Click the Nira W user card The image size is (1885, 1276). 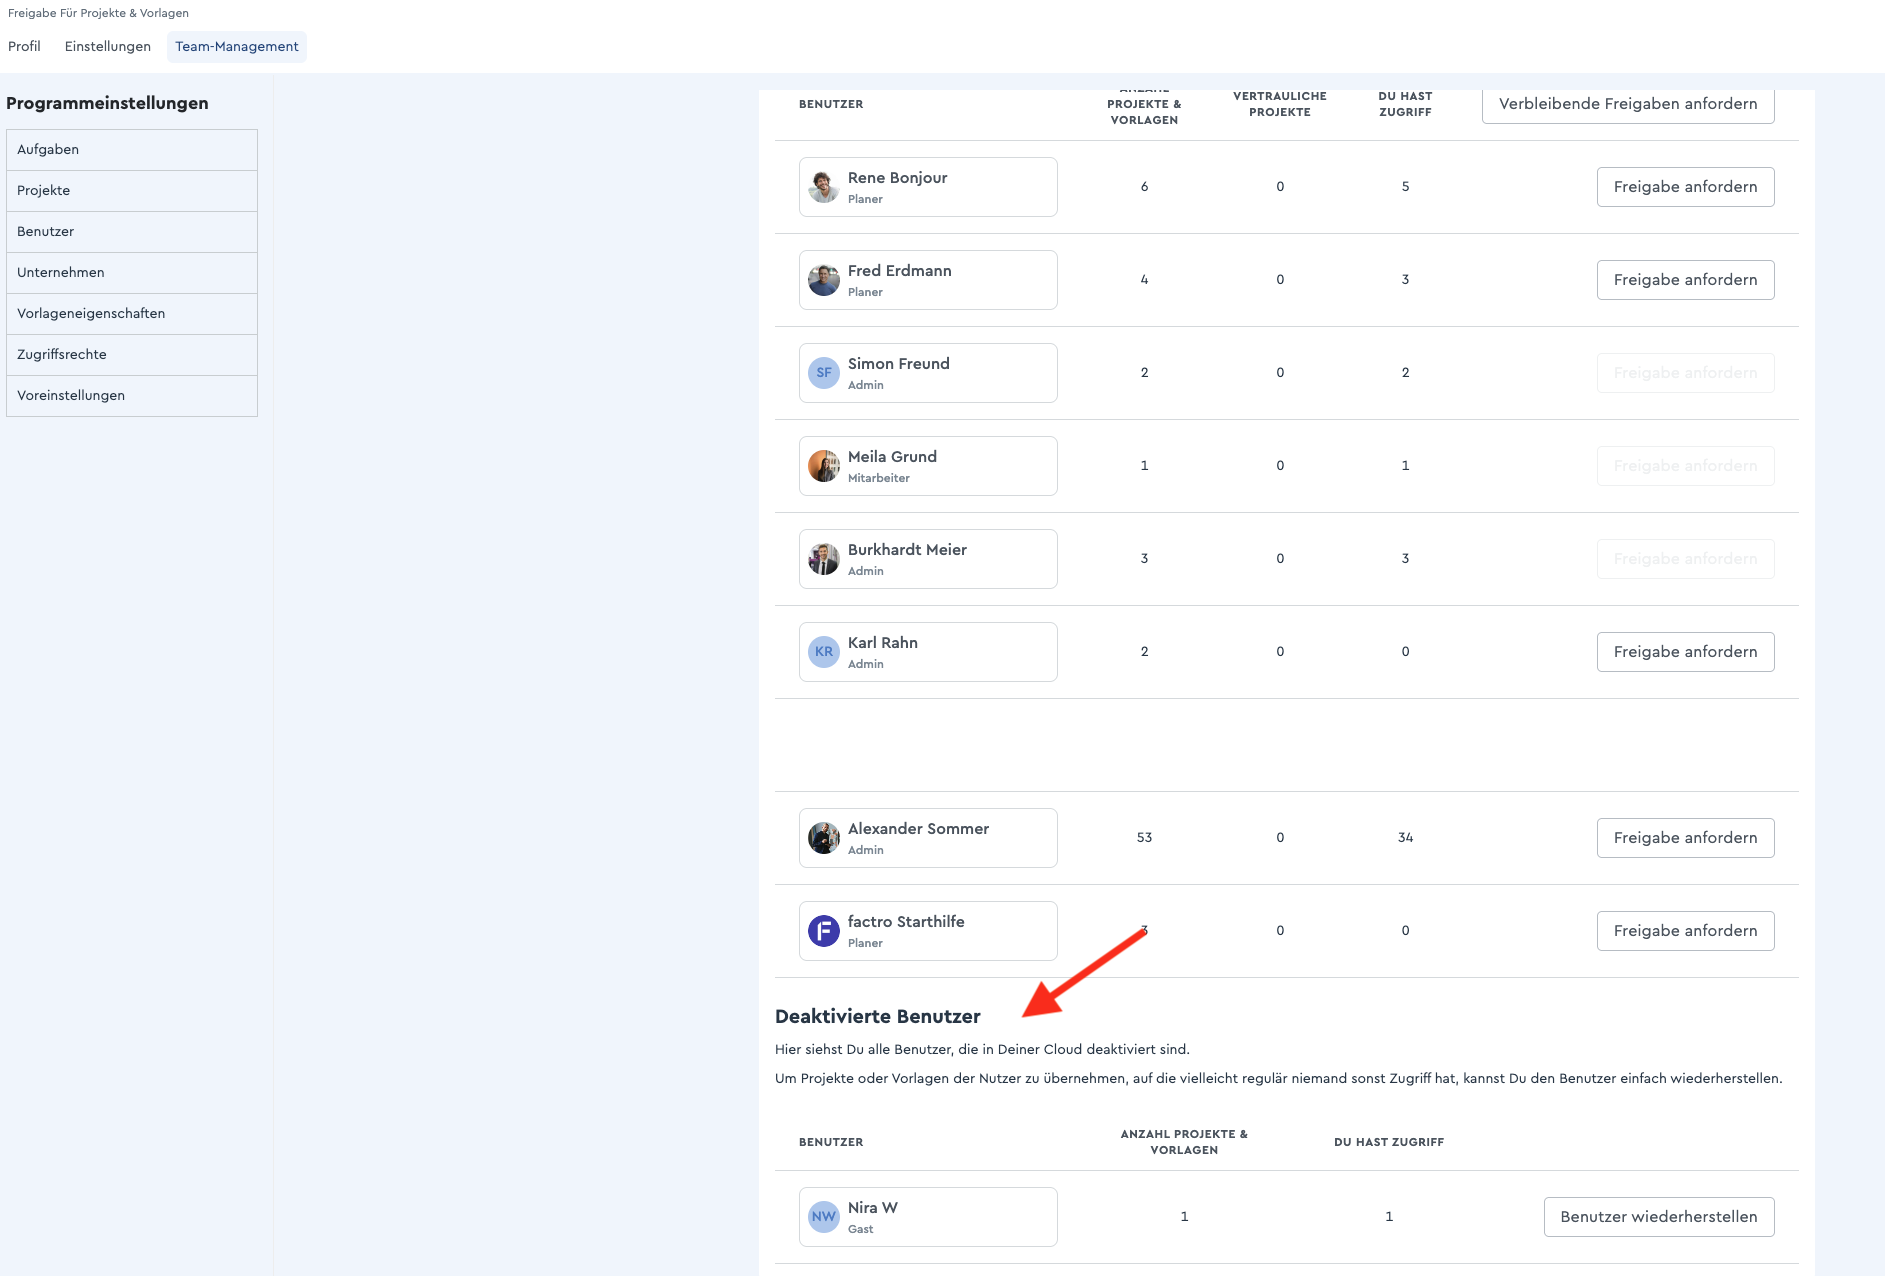928,1217
